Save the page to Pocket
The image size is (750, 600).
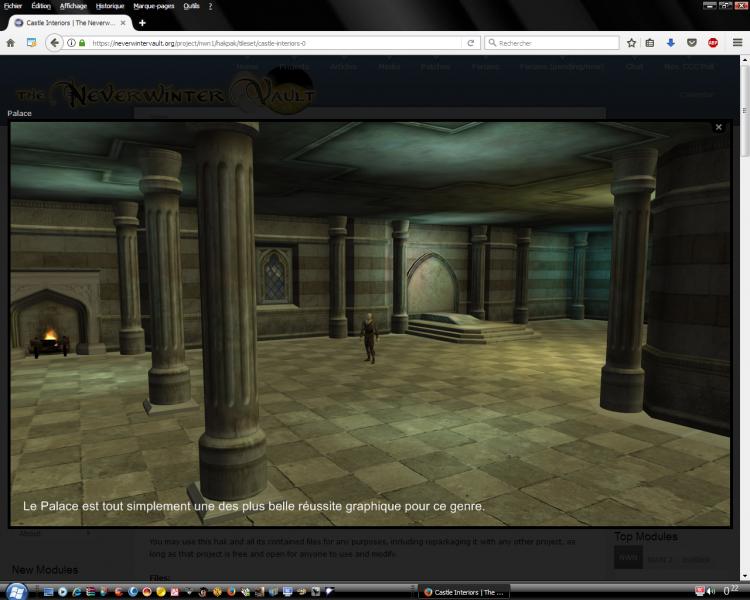coord(692,43)
